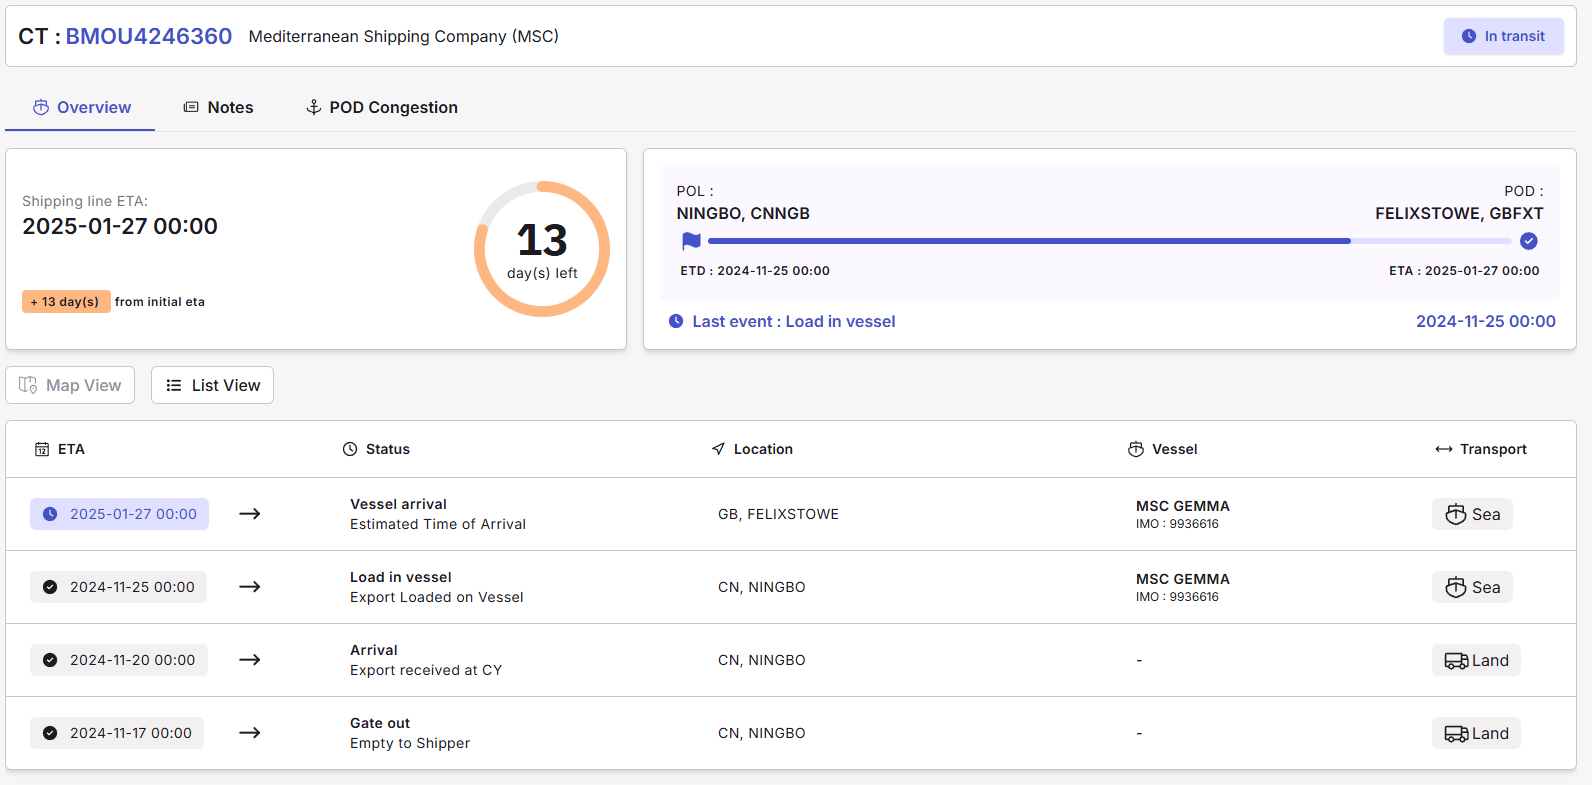Click the 13 days left circular gauge
This screenshot has height=785, width=1592.
click(542, 249)
